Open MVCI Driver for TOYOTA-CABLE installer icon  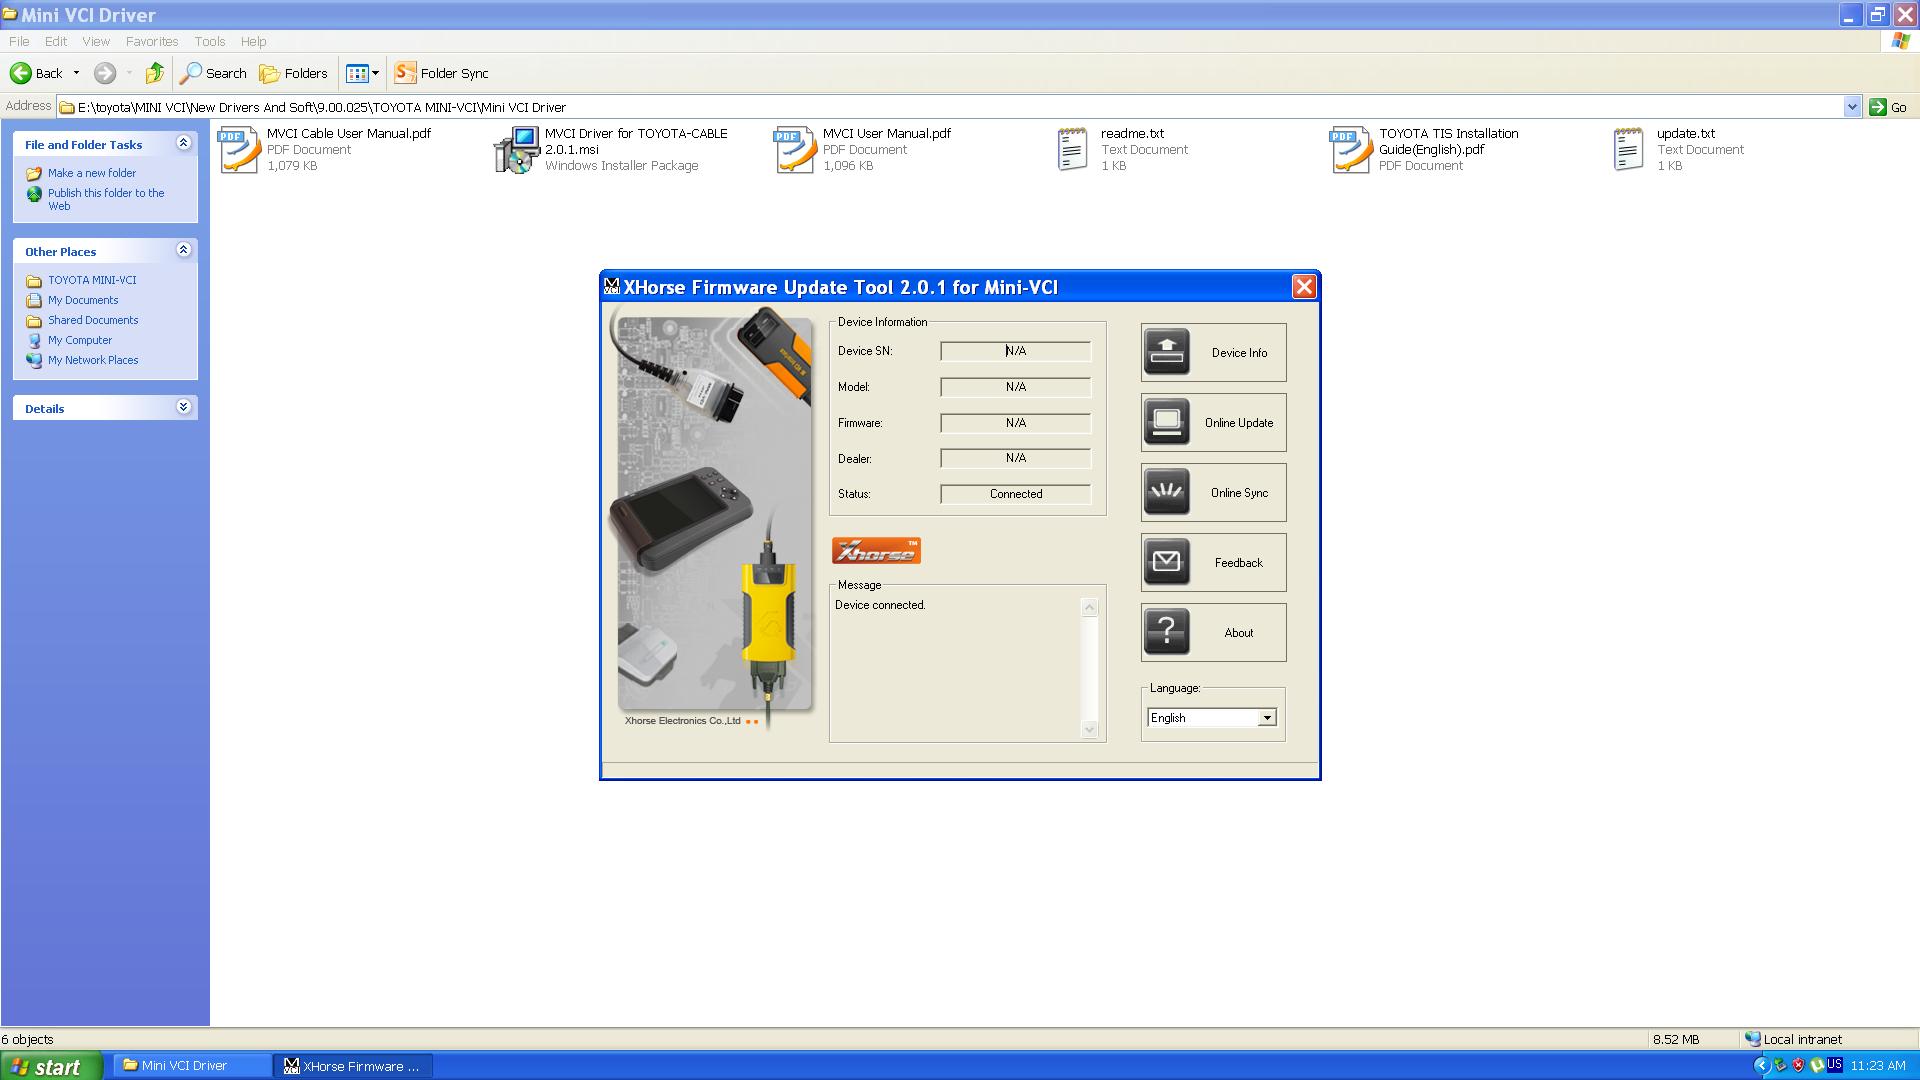click(x=517, y=150)
